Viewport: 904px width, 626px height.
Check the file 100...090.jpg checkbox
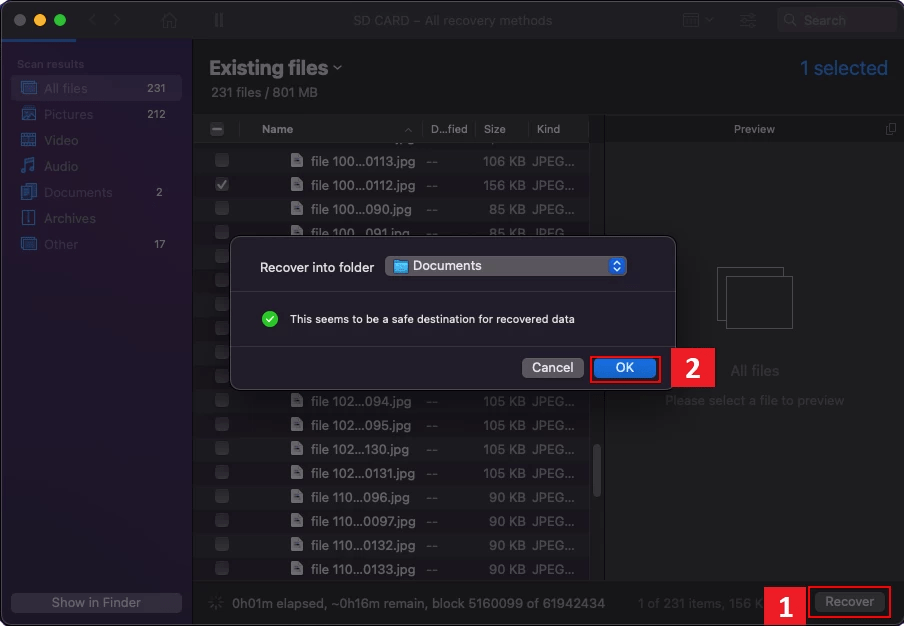coord(222,208)
